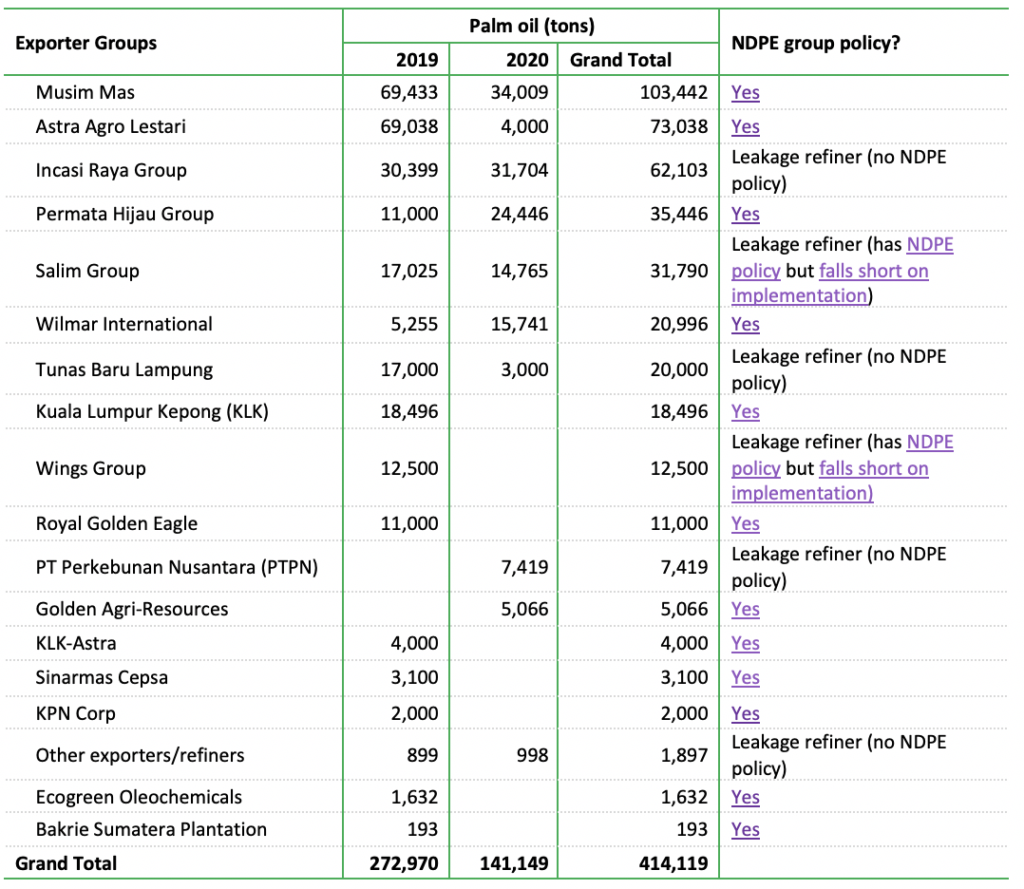The image size is (1024, 889).
Task: Open Sinarmas Cepsa's Yes policy link
Action: (745, 677)
